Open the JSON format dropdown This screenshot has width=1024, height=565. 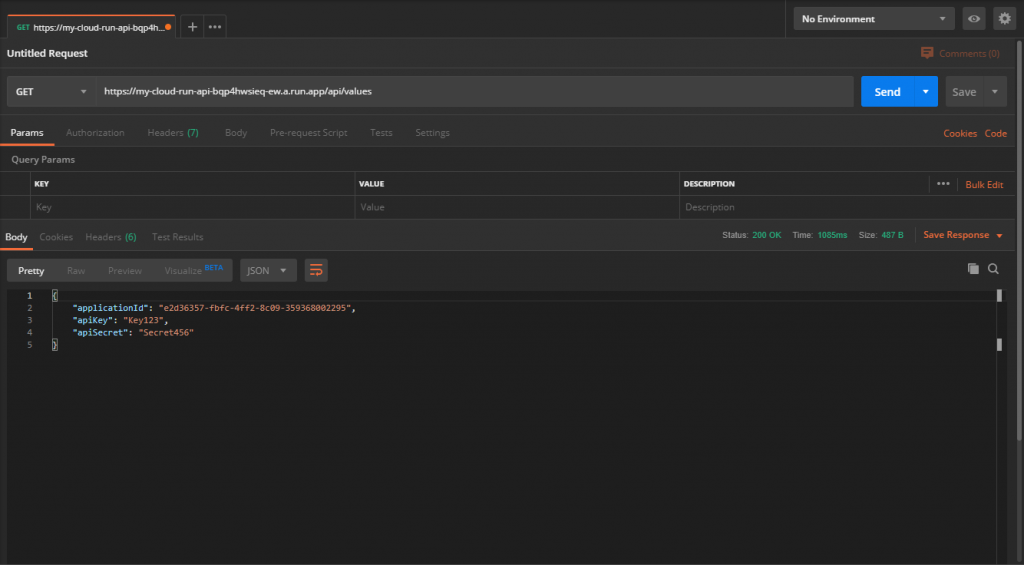point(268,270)
